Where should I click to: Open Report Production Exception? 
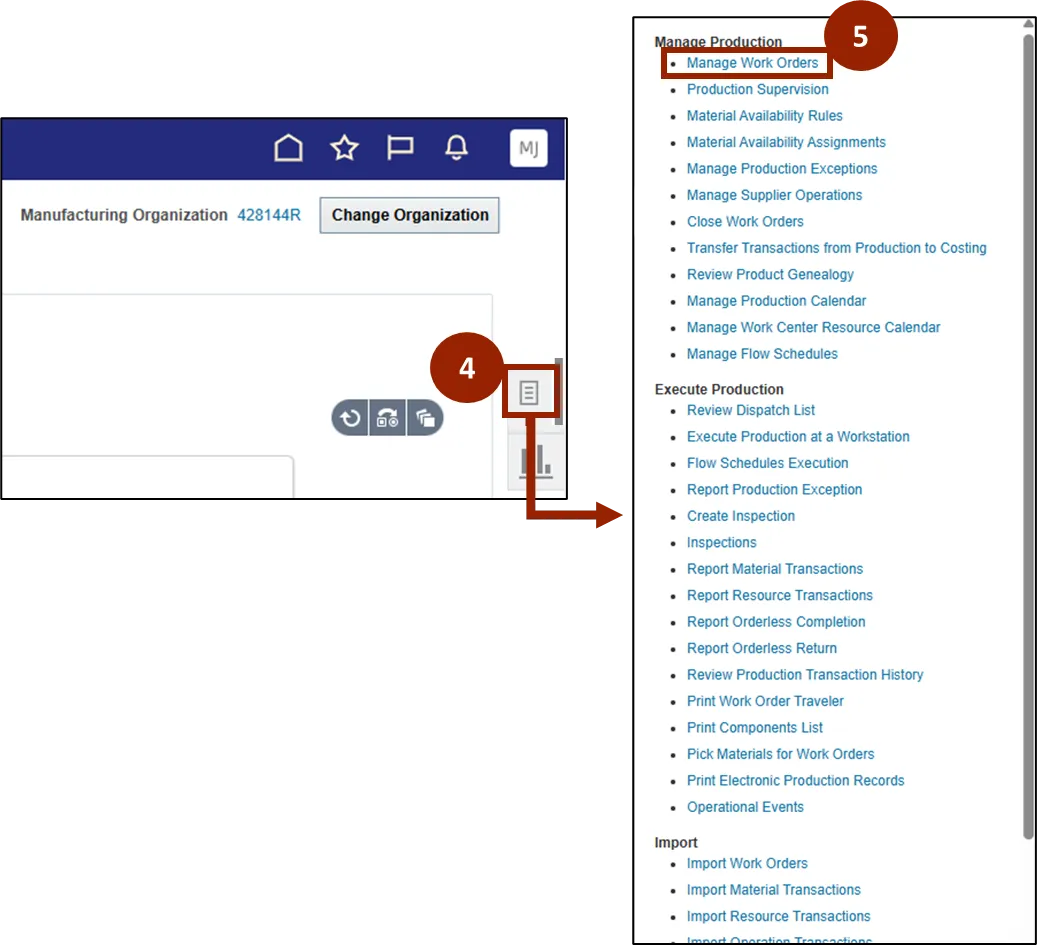(x=774, y=489)
